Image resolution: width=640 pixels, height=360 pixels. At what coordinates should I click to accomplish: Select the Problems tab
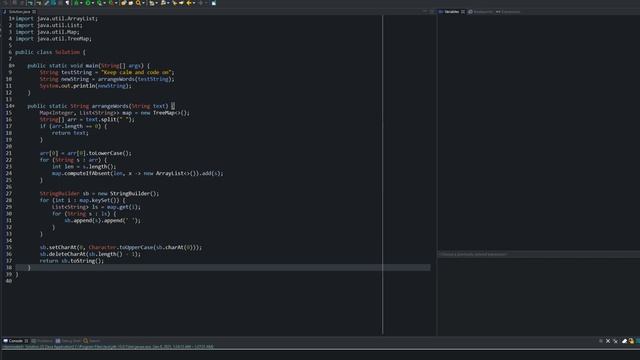(x=42, y=341)
